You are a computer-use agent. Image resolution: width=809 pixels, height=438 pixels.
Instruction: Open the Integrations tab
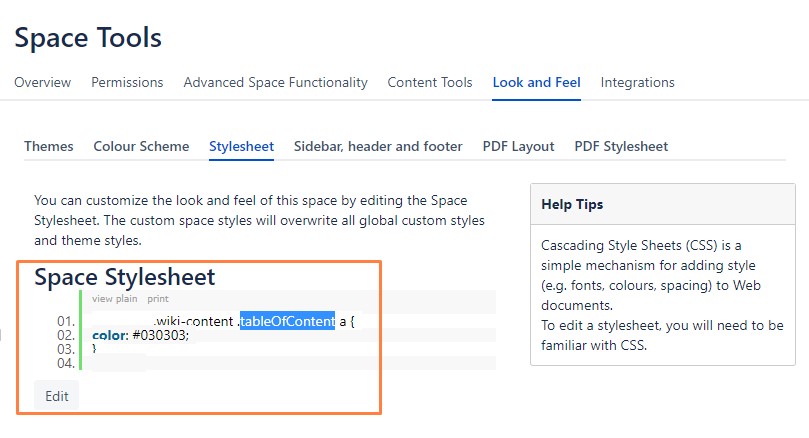point(637,83)
